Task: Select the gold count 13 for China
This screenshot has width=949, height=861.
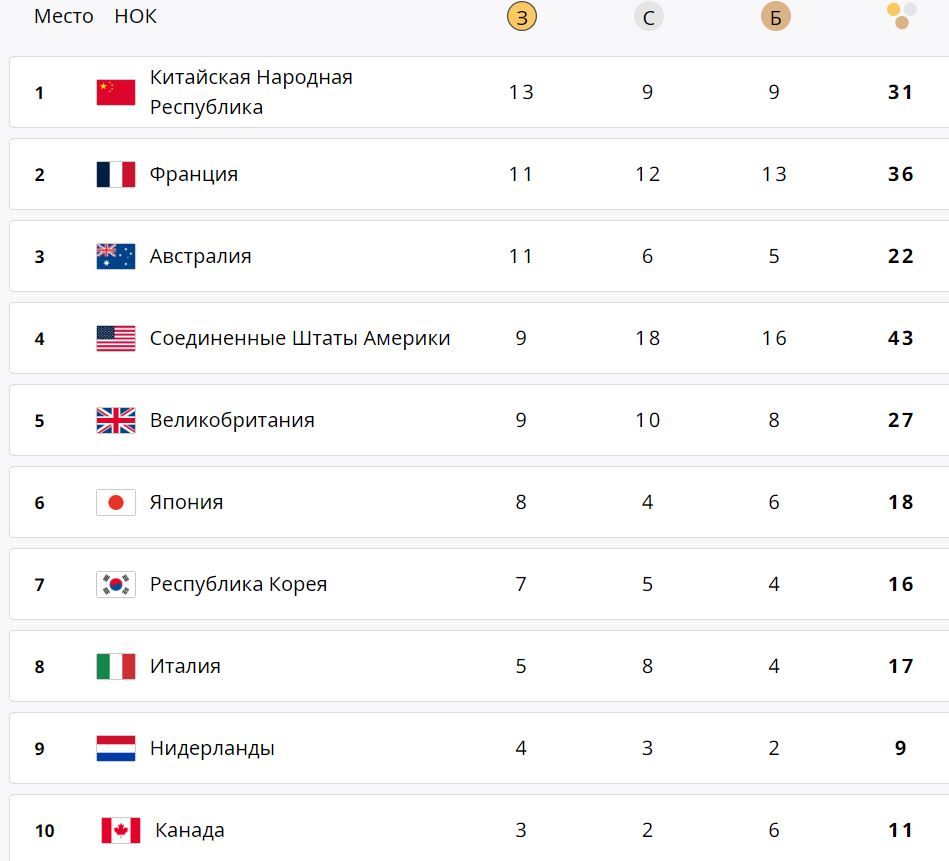Action: 521,91
